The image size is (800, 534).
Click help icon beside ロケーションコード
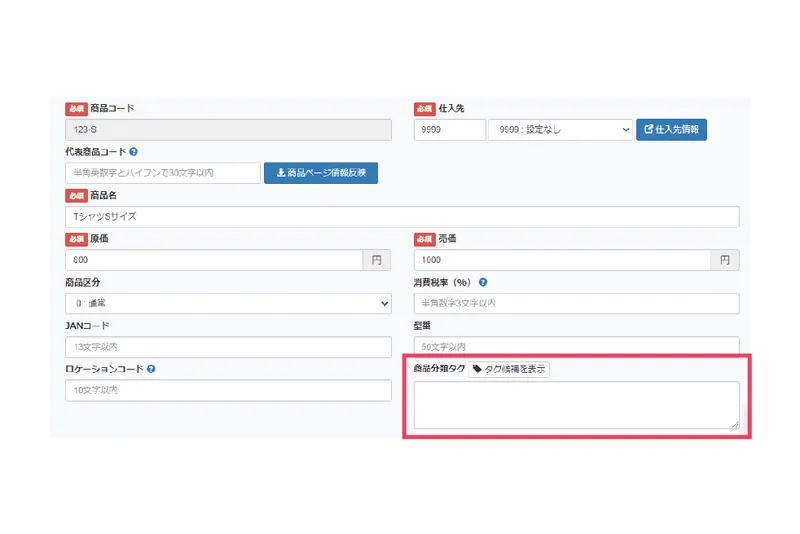point(151,369)
